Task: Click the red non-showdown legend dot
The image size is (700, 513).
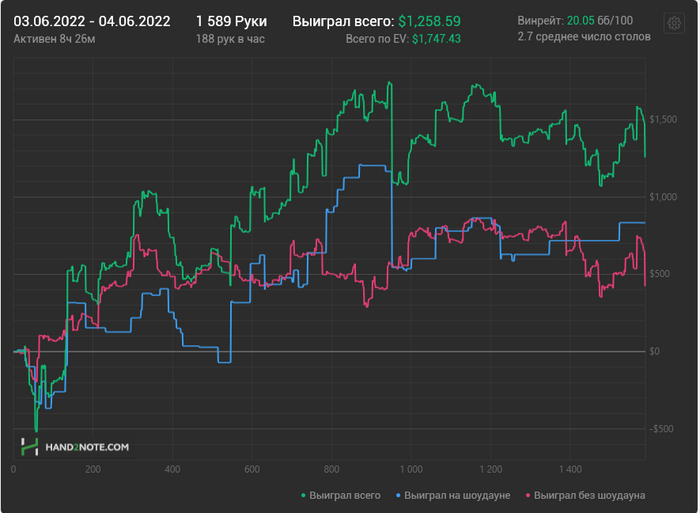Action: pyautogui.click(x=527, y=495)
